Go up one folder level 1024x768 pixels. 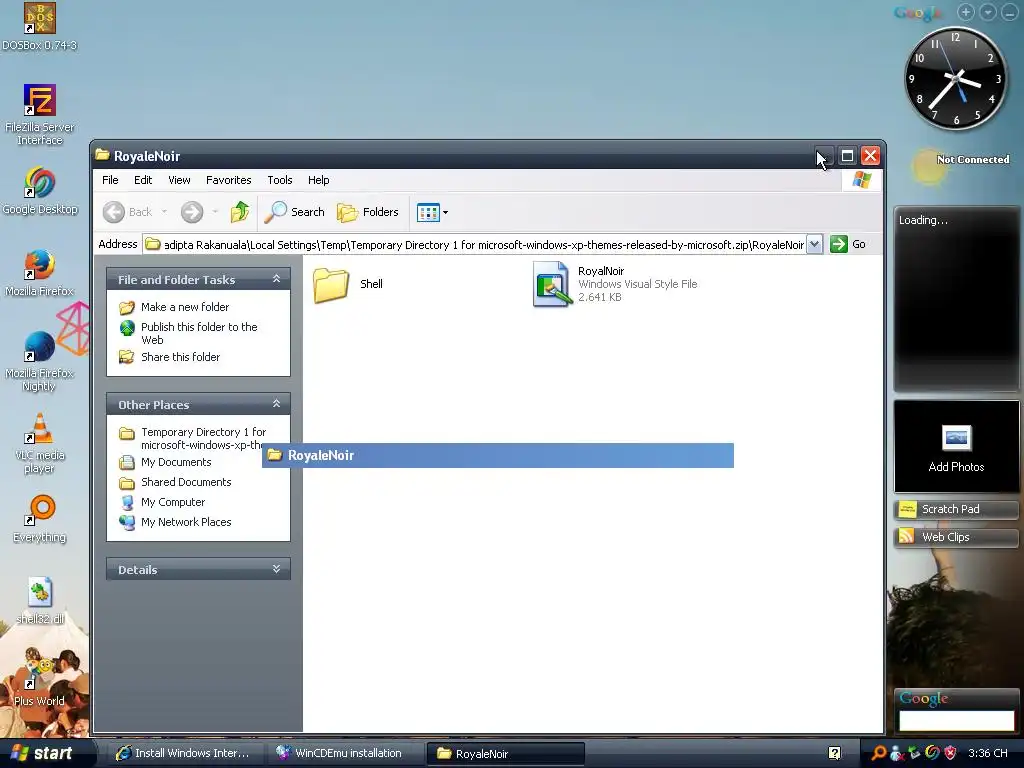[x=240, y=212]
